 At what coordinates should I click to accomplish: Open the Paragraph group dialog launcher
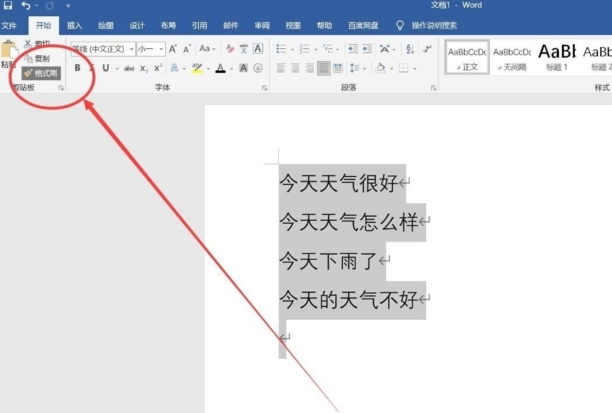[433, 88]
